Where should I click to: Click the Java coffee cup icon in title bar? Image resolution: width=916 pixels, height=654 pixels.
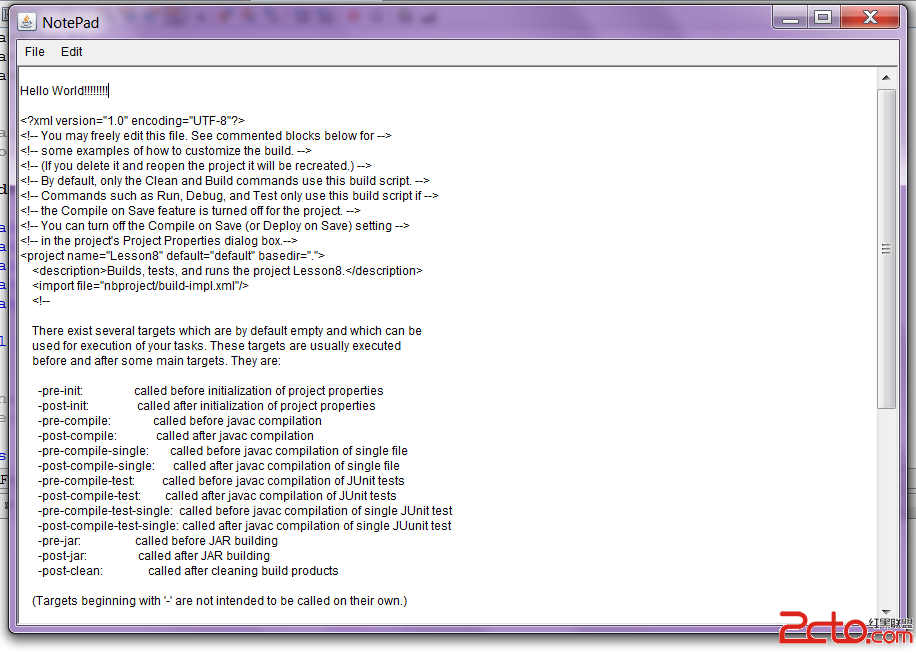click(27, 21)
